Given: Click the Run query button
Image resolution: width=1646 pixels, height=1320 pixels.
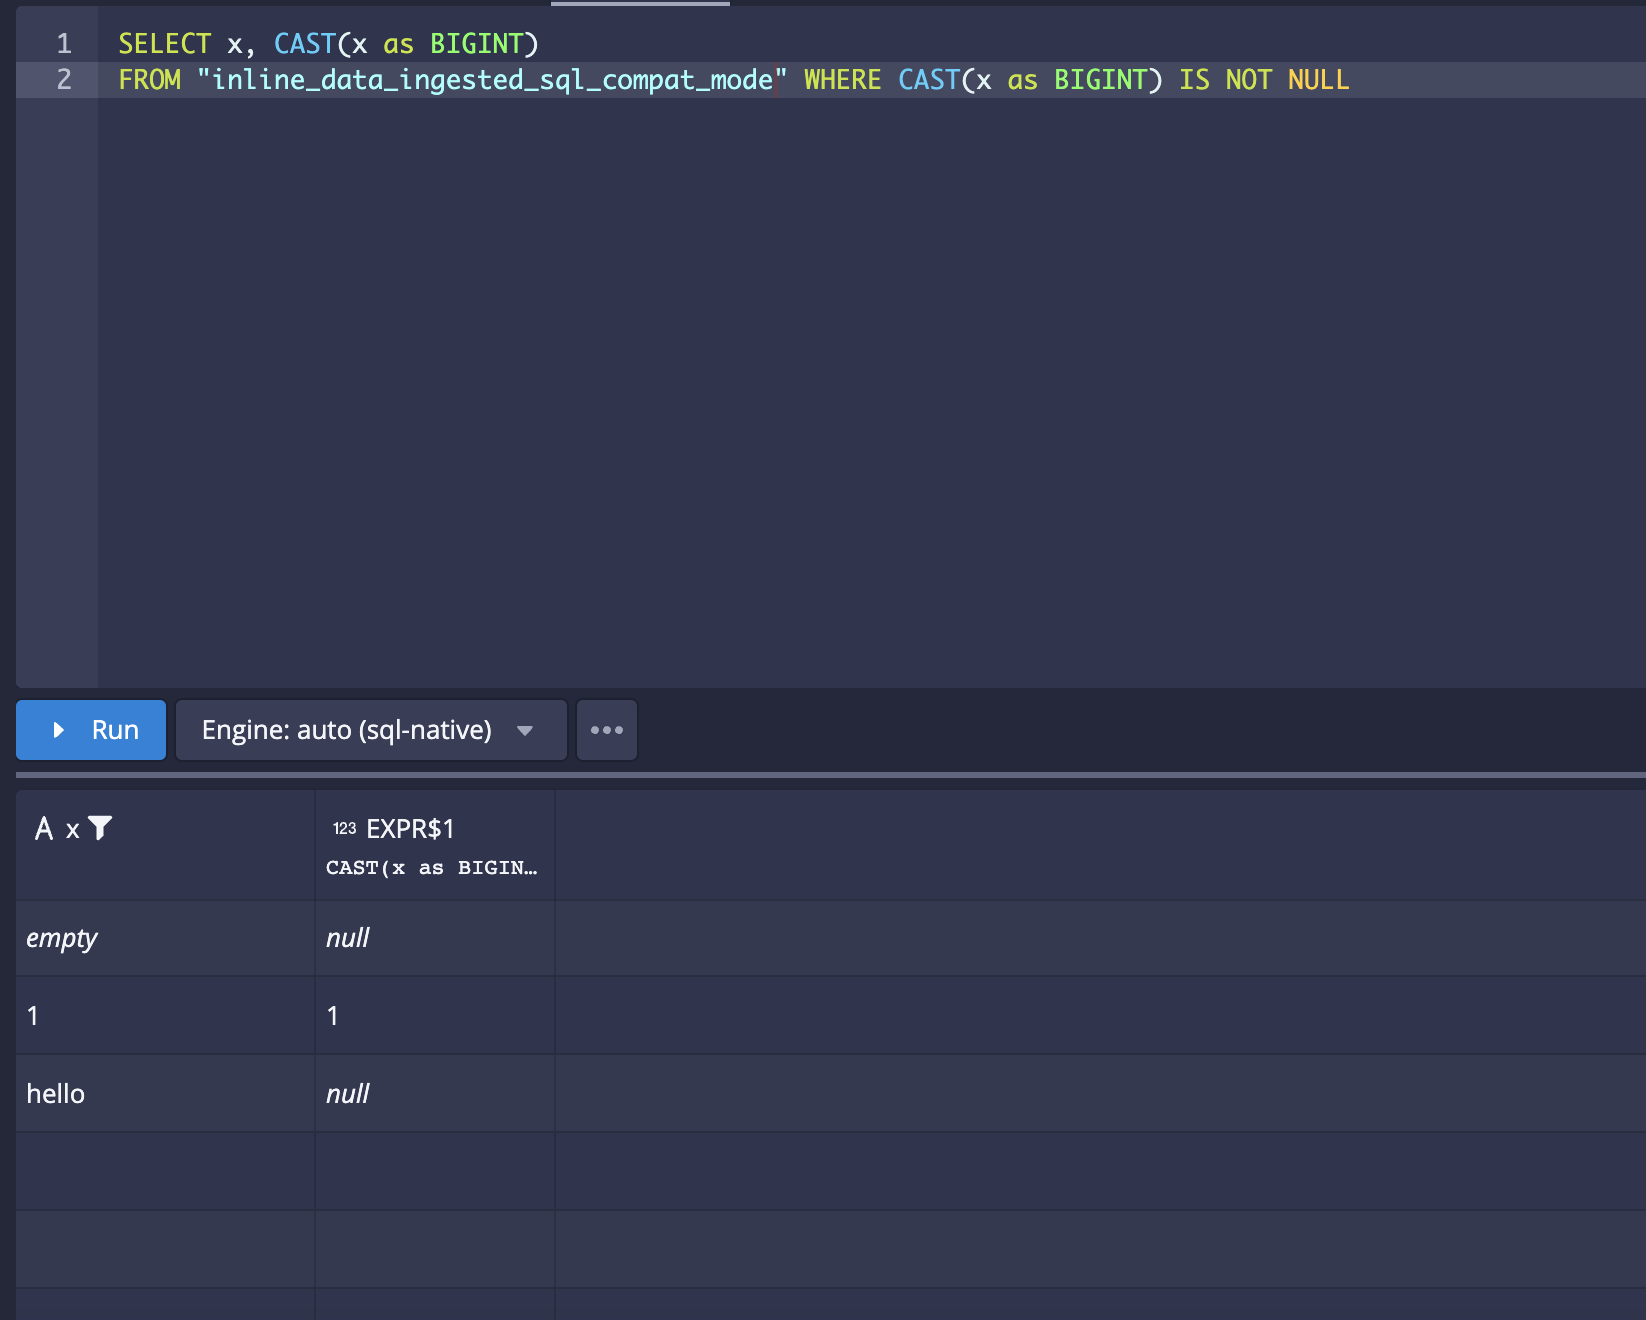Looking at the screenshot, I should 91,730.
